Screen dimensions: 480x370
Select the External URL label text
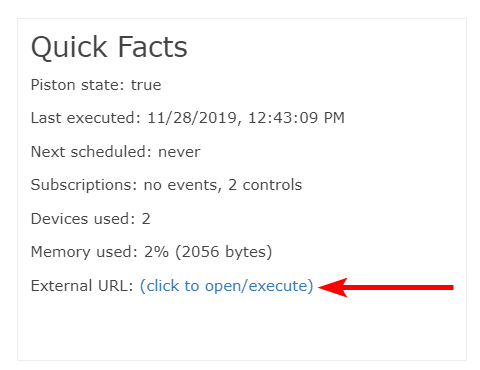click(82, 286)
